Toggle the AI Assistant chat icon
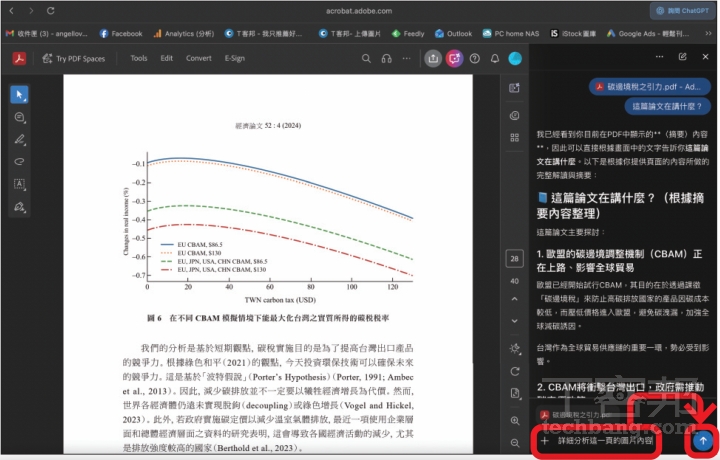 coord(454,58)
